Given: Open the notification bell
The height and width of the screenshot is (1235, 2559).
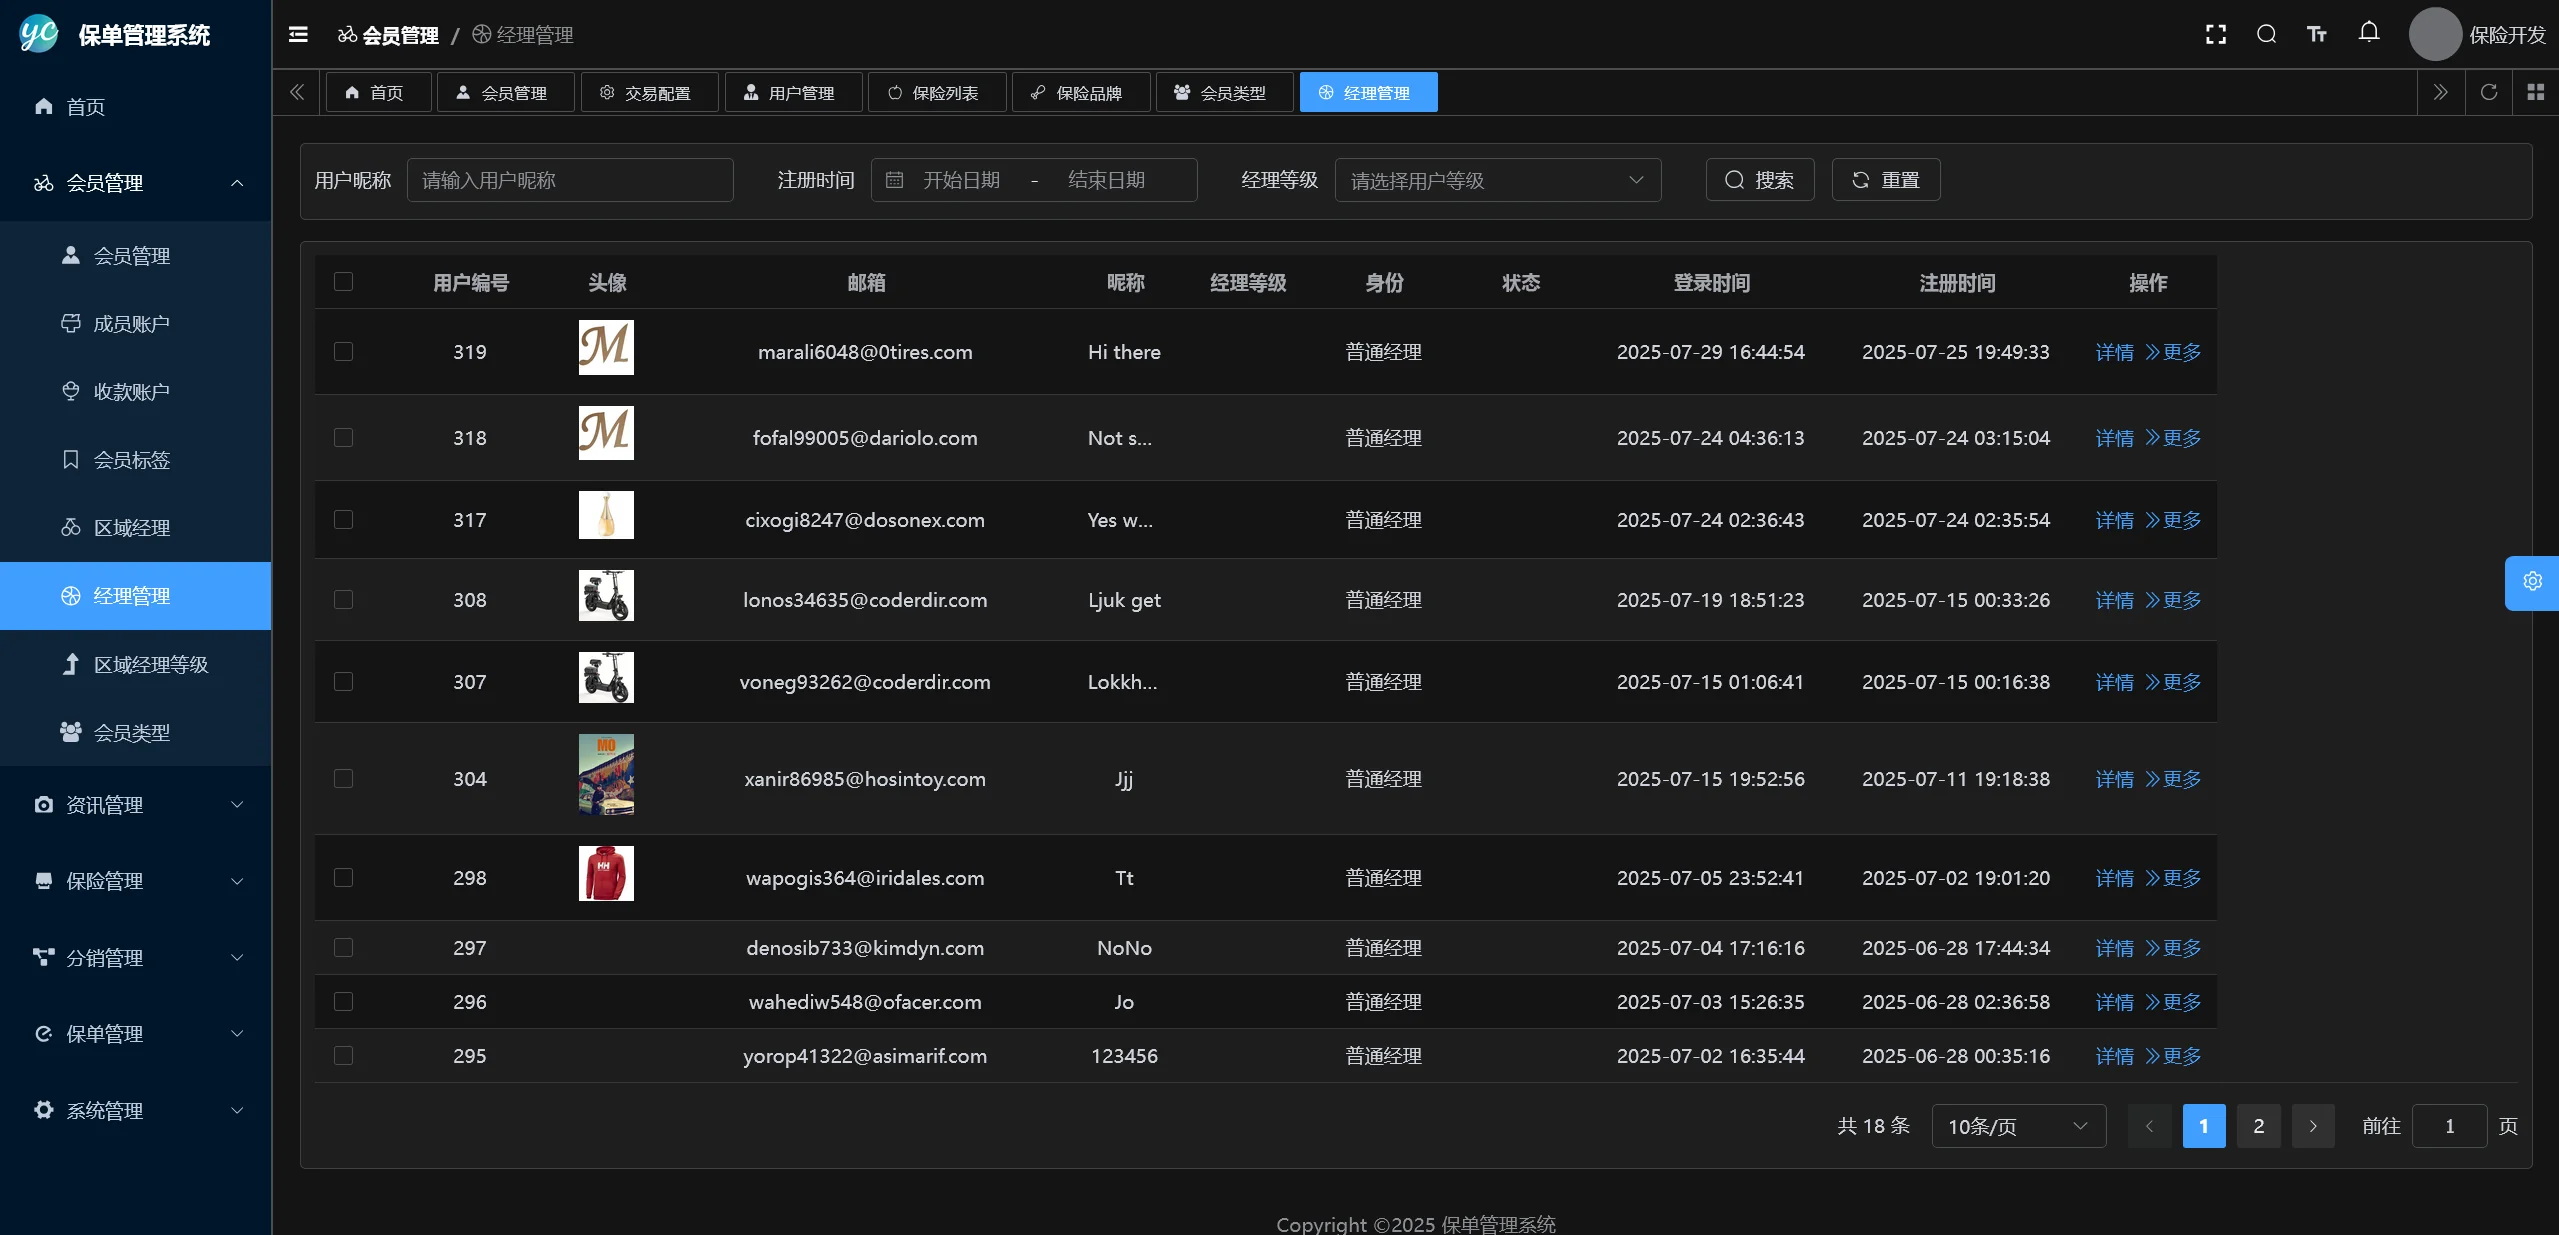Looking at the screenshot, I should coord(2368,33).
